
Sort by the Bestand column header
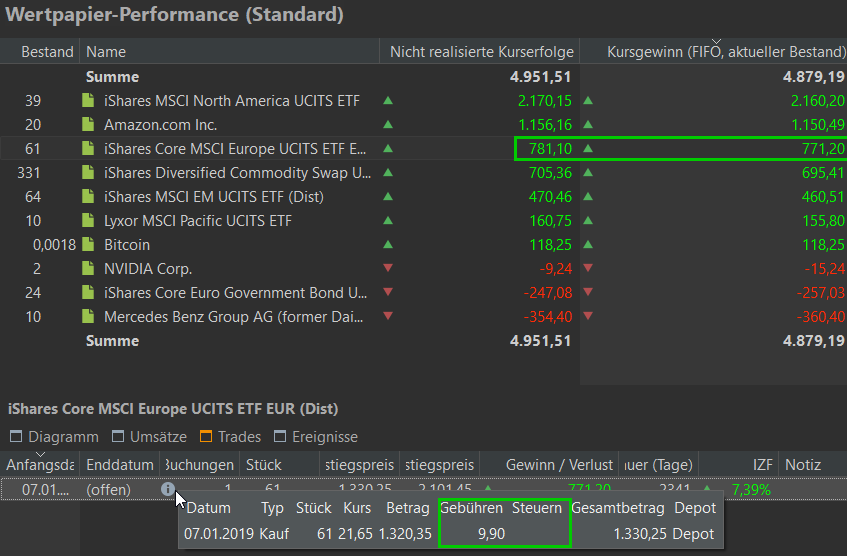[x=40, y=52]
